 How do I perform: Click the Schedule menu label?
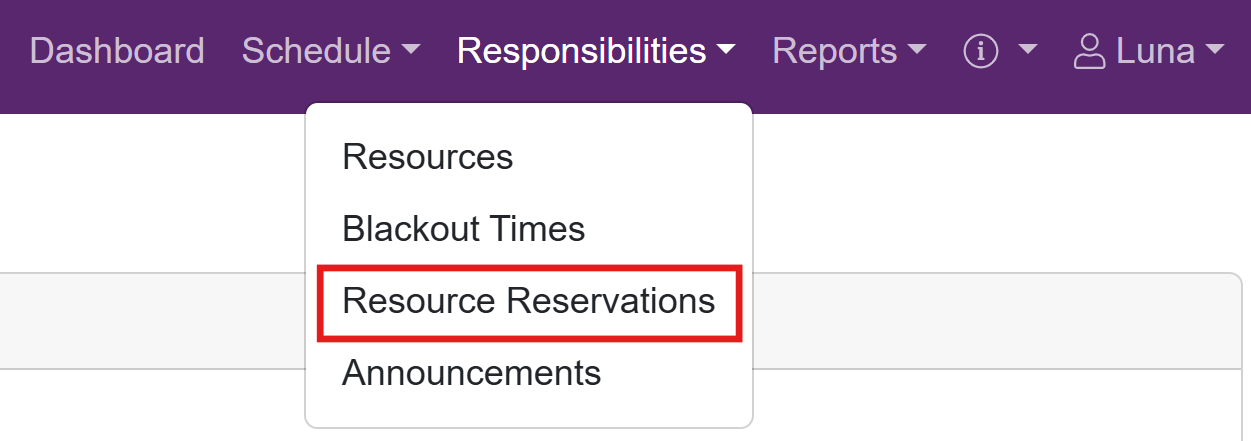tap(316, 51)
